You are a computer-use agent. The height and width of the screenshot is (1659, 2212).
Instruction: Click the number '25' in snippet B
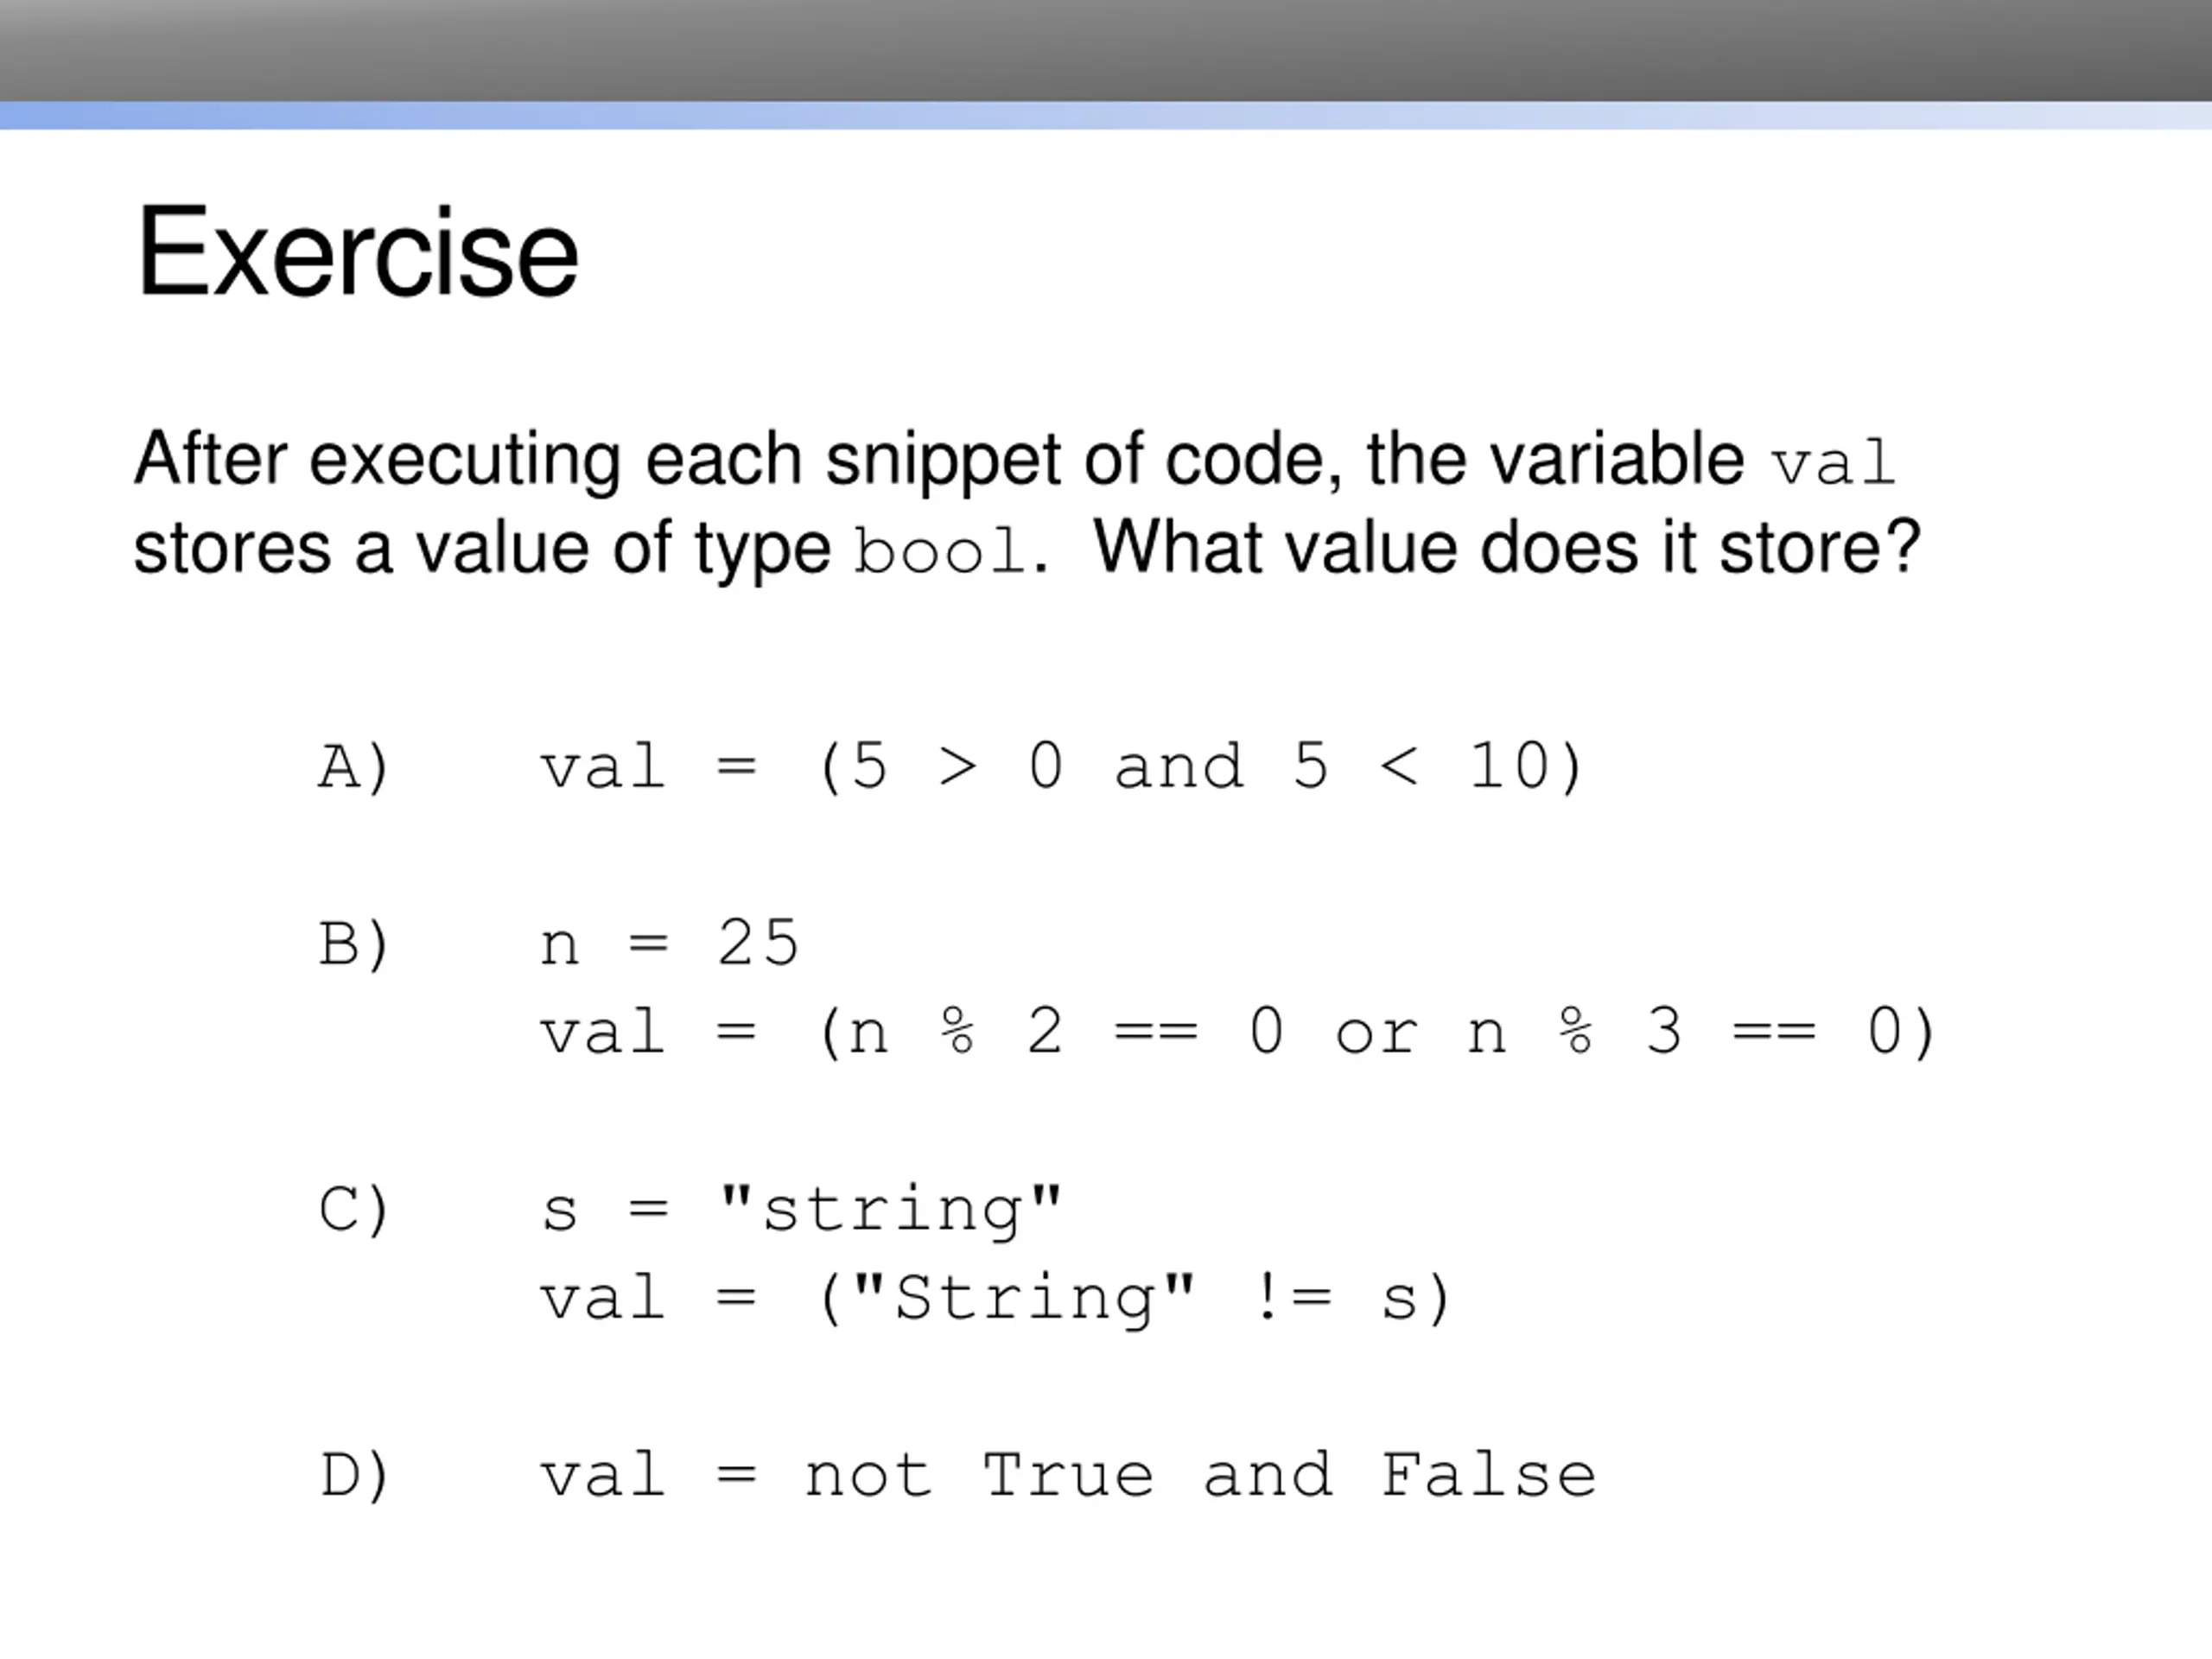pos(758,943)
